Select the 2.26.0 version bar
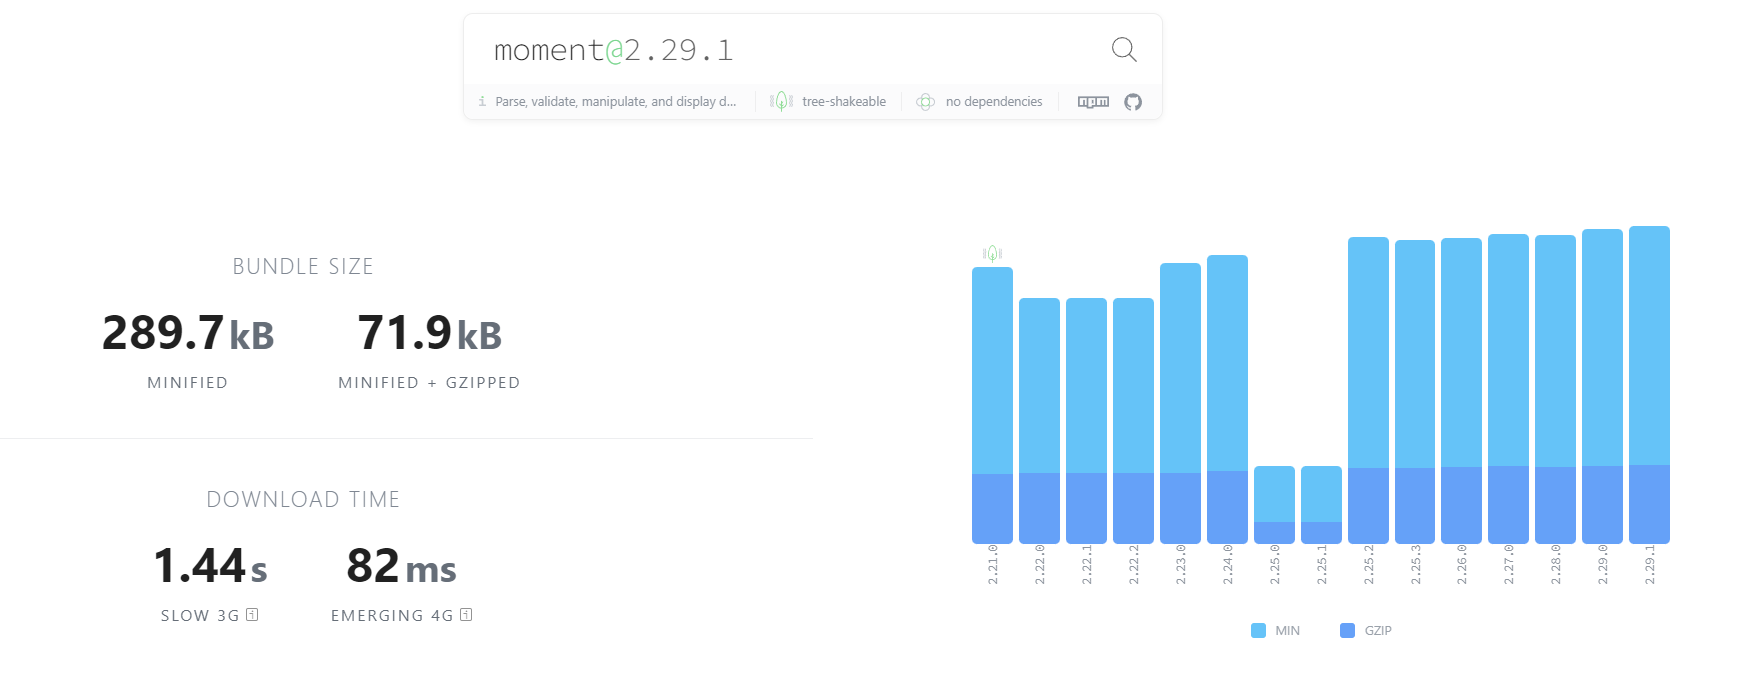 [1461, 391]
